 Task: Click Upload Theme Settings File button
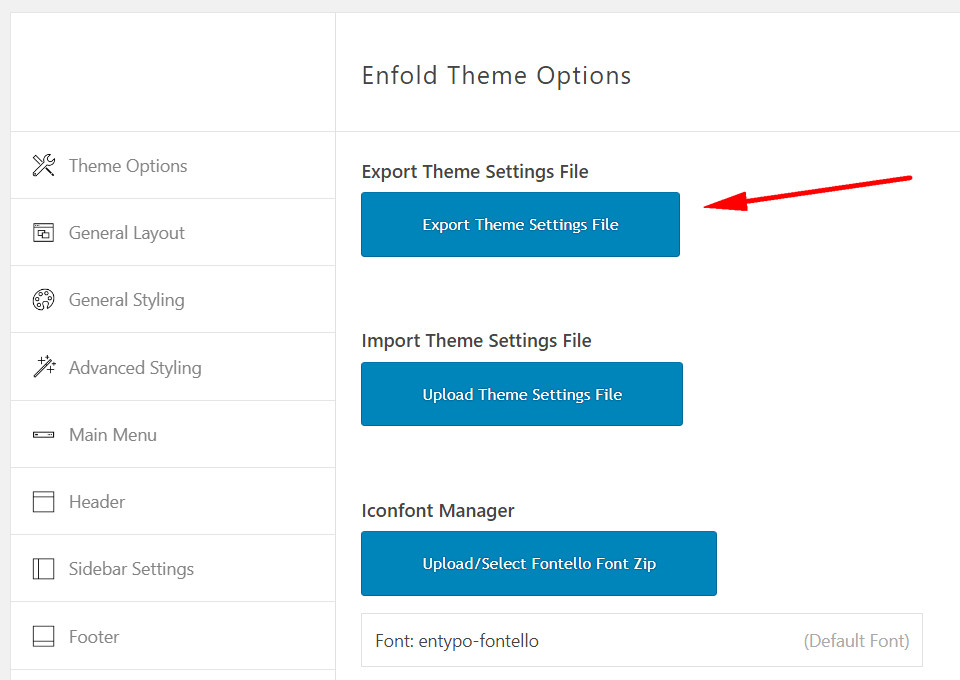pos(522,394)
